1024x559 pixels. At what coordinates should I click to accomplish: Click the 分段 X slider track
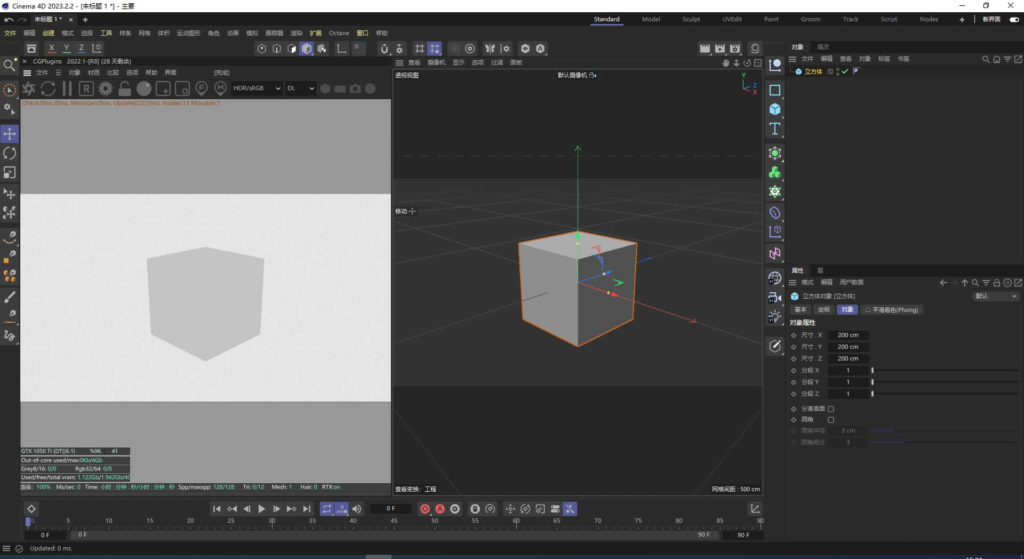[945, 370]
